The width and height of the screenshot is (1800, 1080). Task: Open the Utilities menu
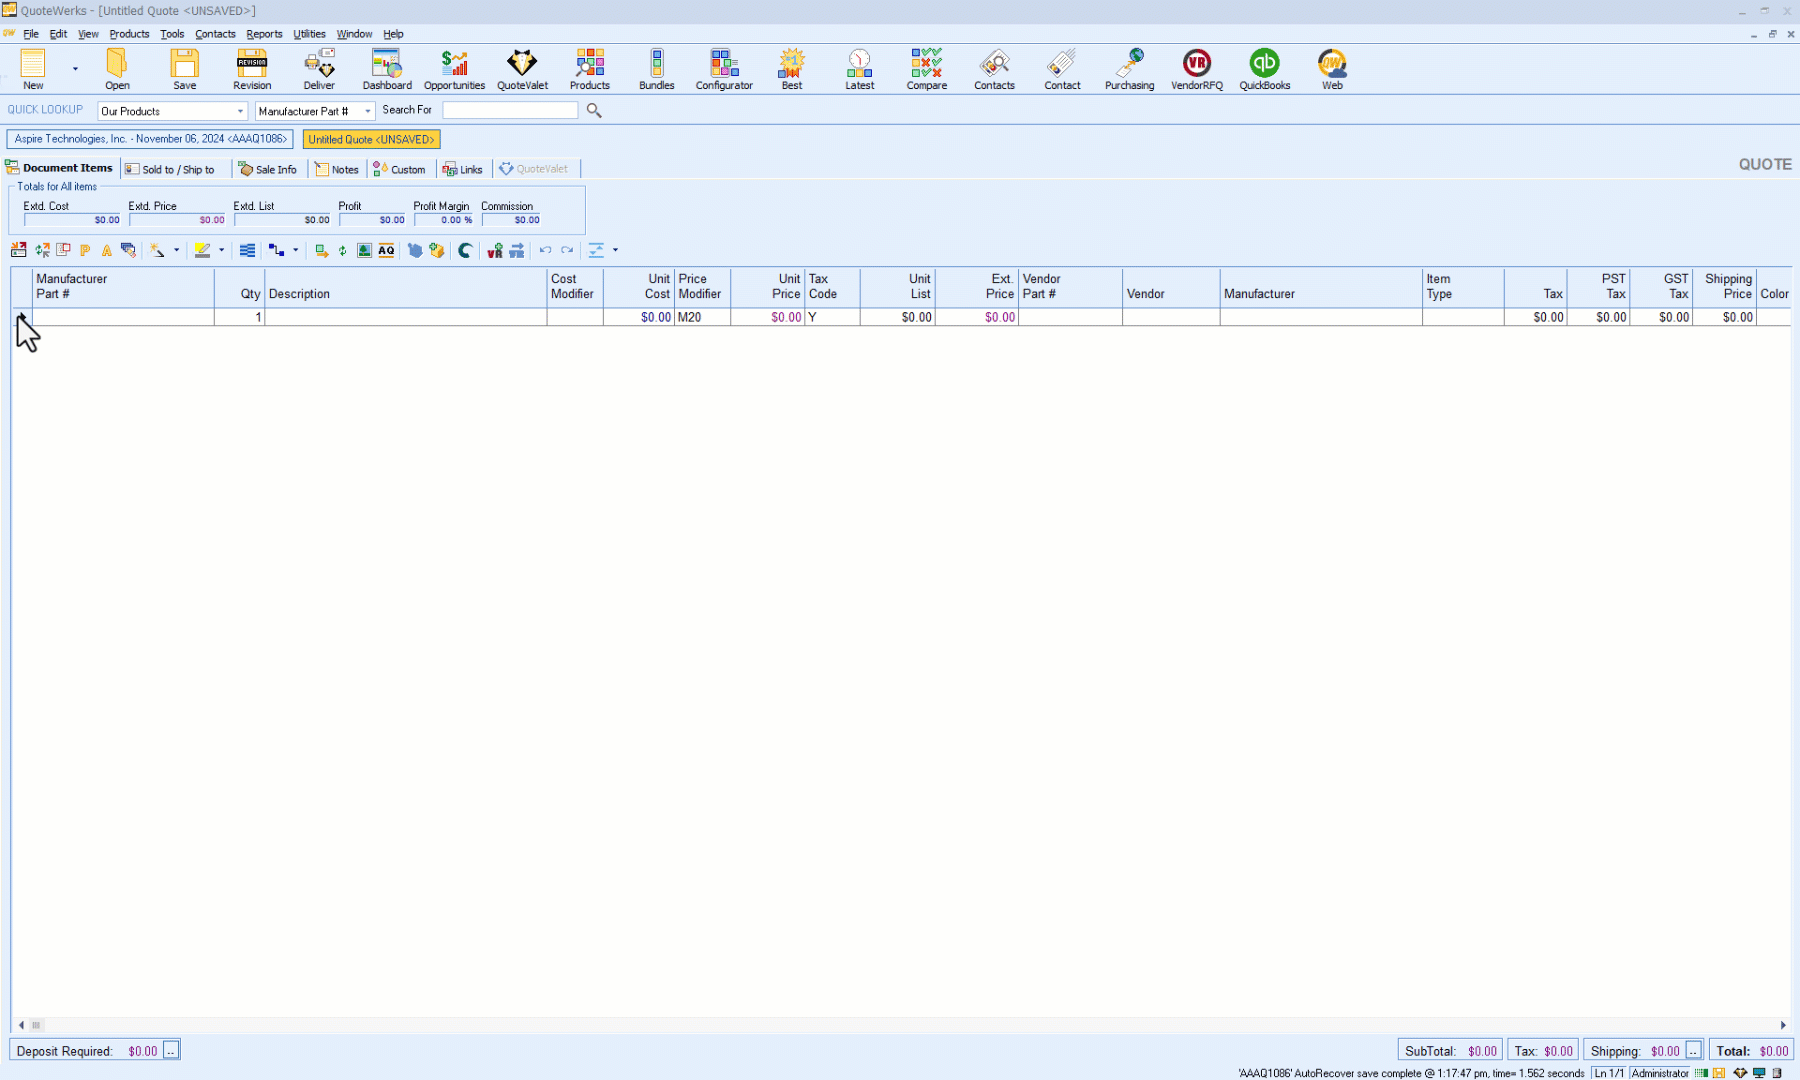coord(309,34)
